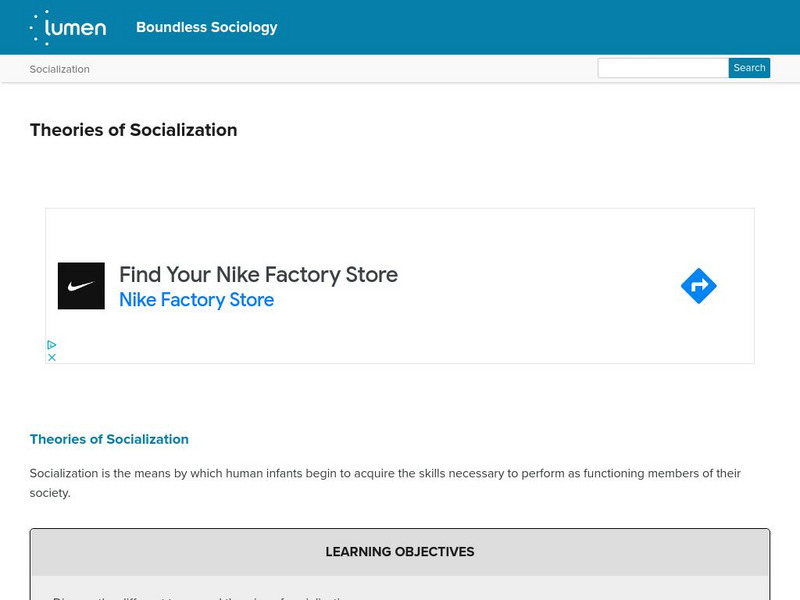
Task: Click the AdChoices triangle icon
Action: [x=52, y=344]
